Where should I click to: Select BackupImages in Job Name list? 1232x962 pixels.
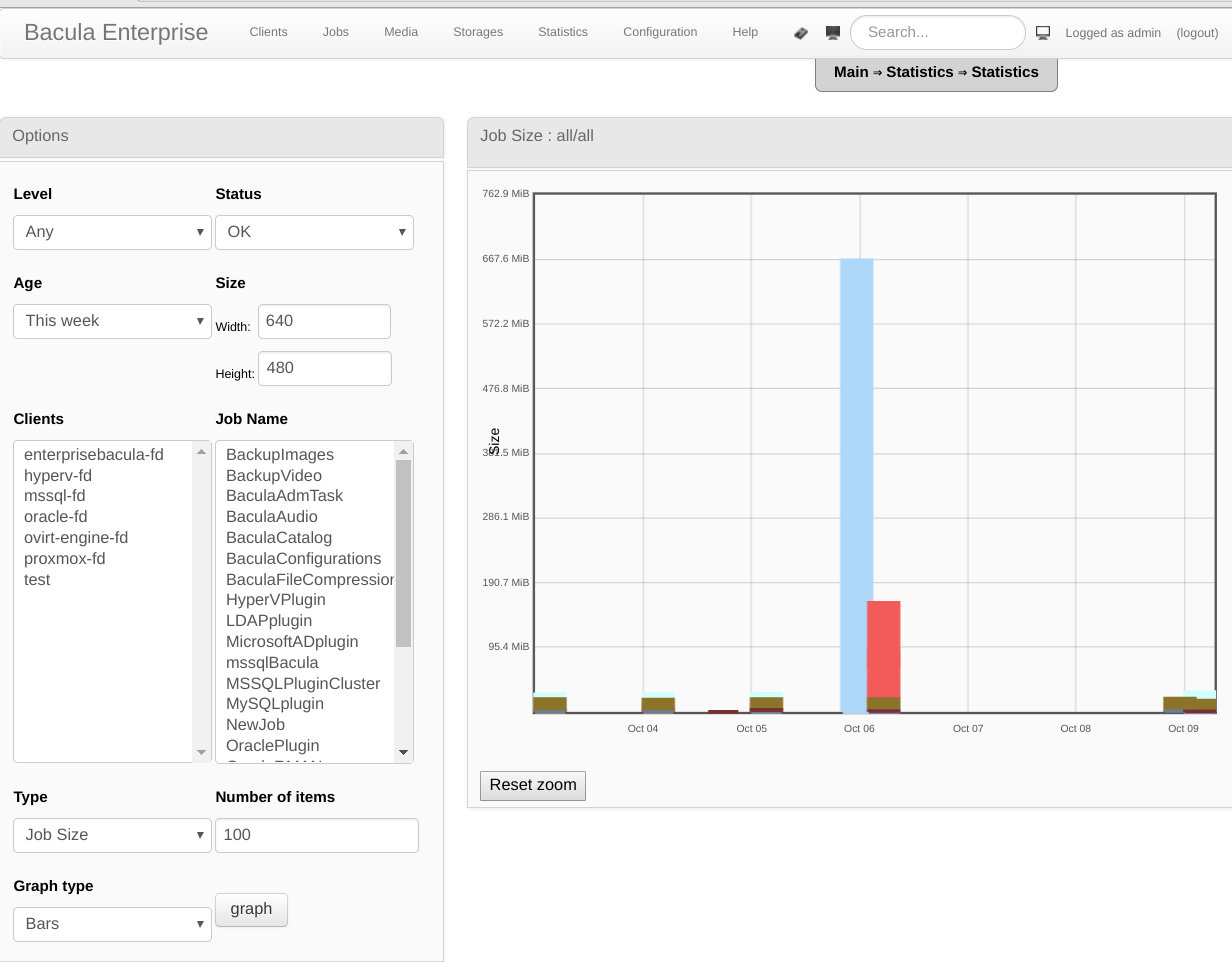click(305, 455)
